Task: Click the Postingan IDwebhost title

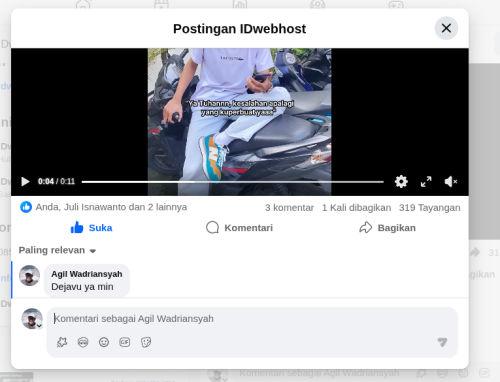Action: pos(239,29)
